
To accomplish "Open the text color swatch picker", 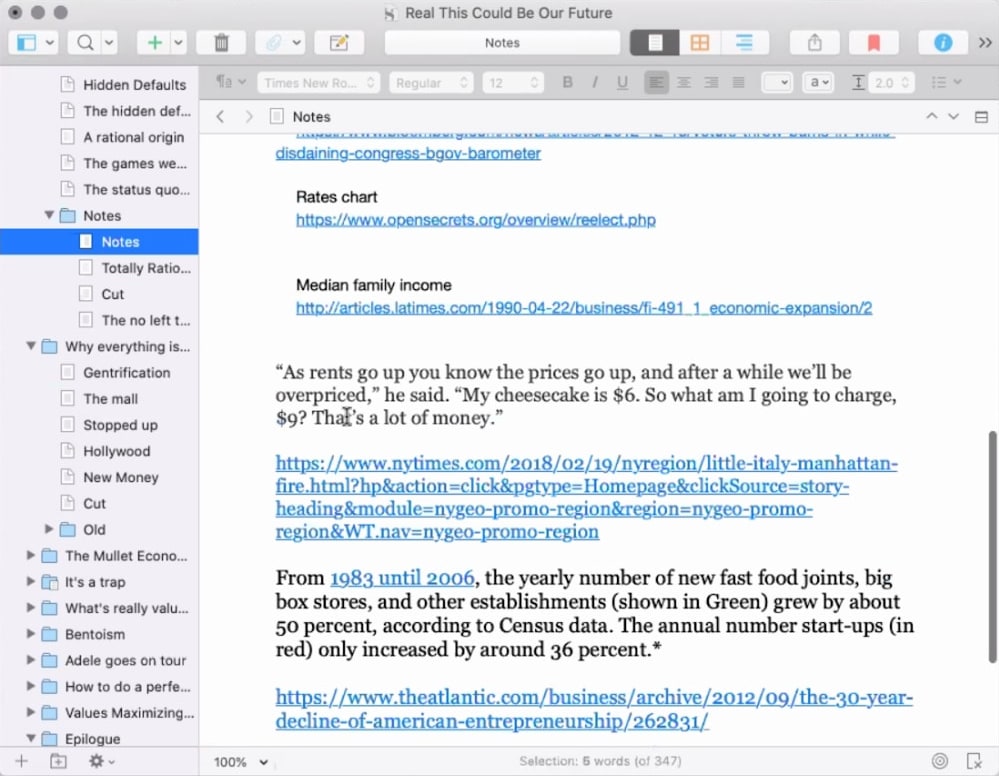I will pos(777,83).
